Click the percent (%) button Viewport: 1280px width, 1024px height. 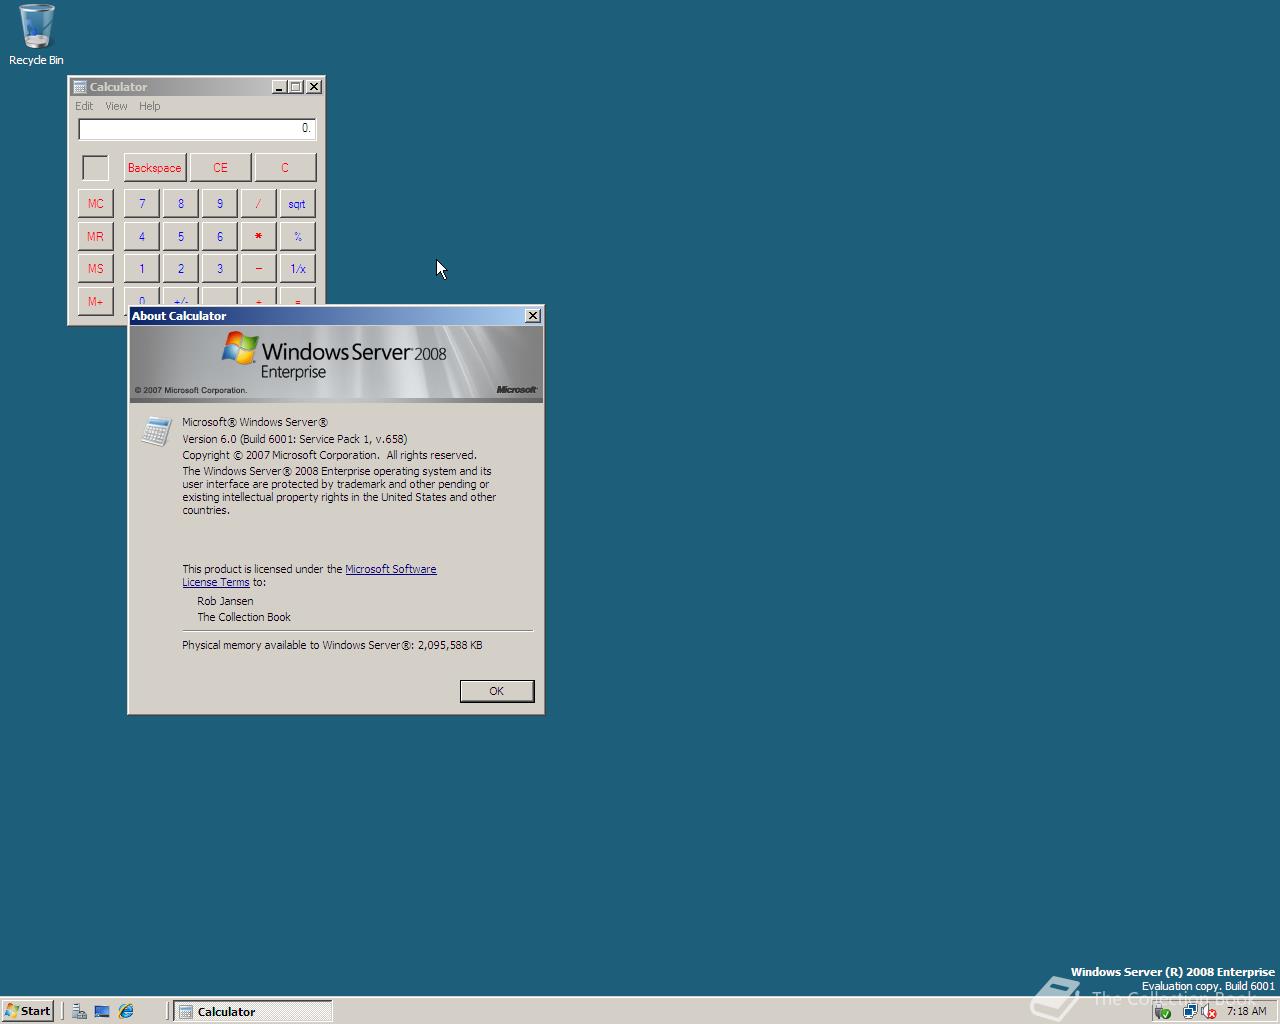[x=298, y=237]
